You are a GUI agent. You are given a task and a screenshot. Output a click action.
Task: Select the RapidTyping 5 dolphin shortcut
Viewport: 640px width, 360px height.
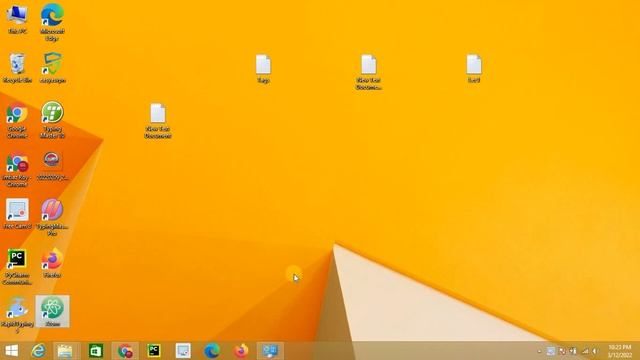coord(17,315)
